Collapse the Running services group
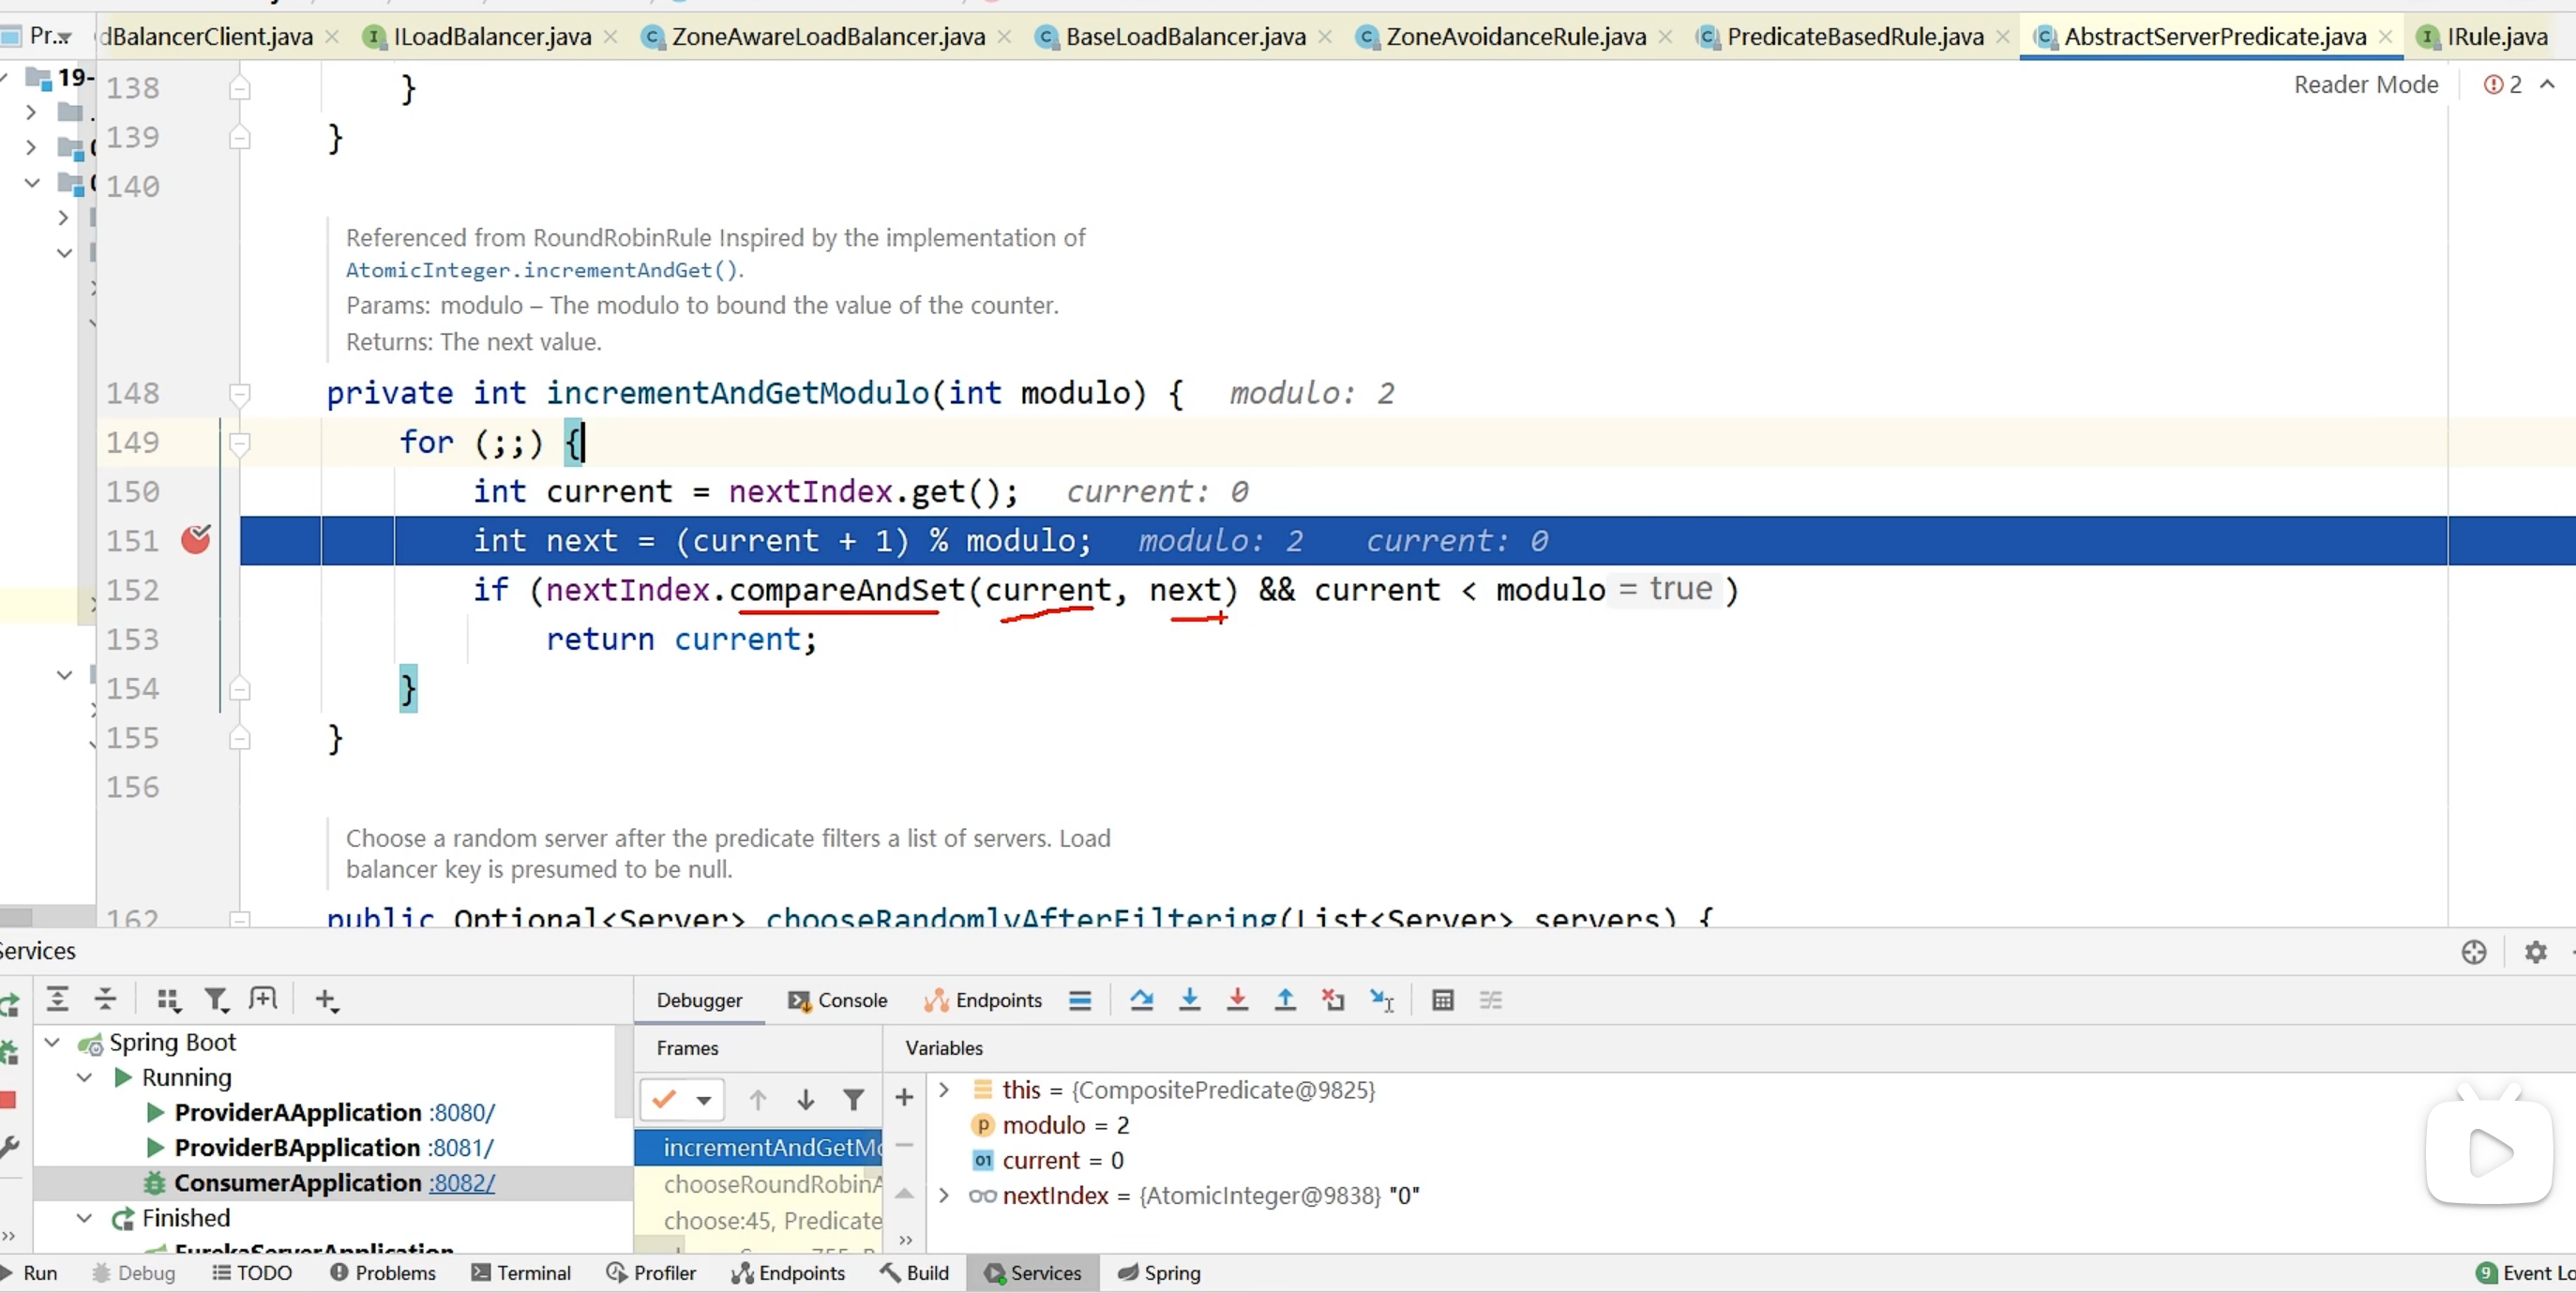 click(x=85, y=1077)
